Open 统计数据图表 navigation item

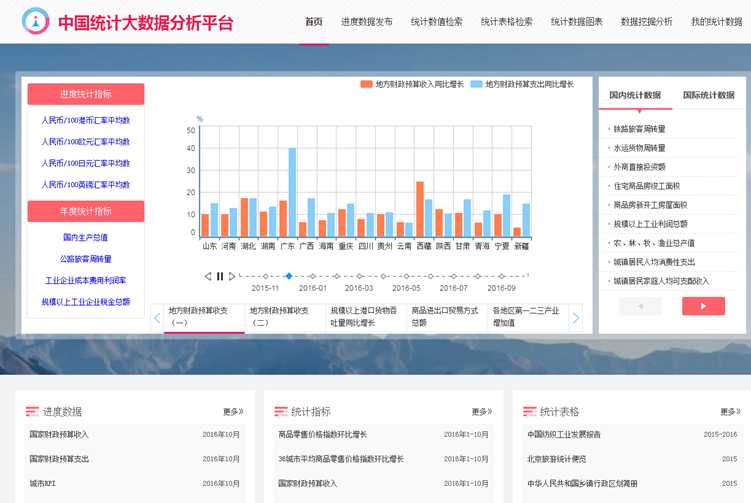point(577,22)
